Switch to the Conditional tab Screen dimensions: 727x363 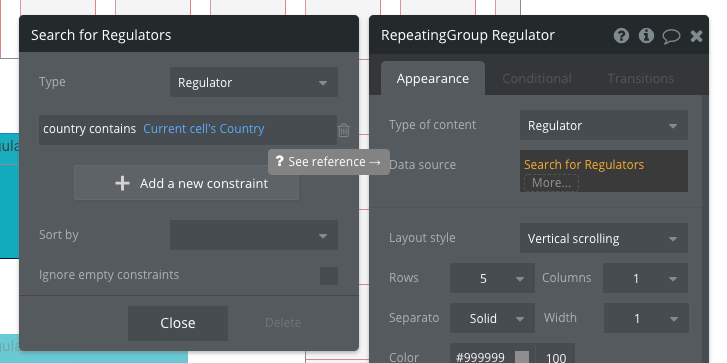pyautogui.click(x=536, y=78)
